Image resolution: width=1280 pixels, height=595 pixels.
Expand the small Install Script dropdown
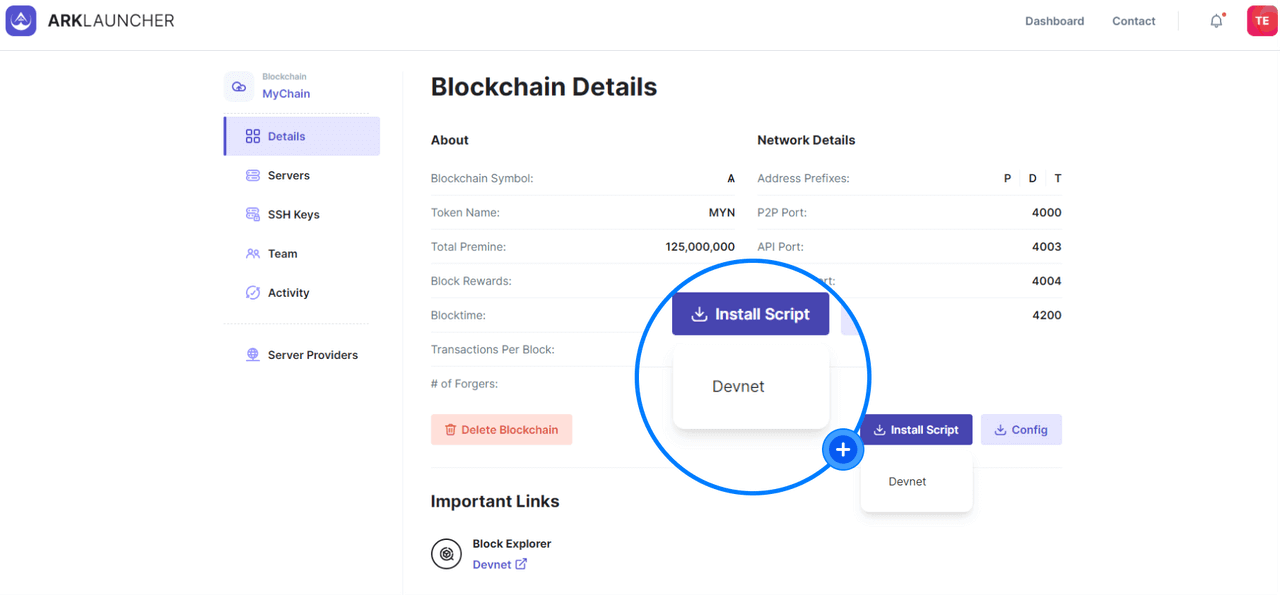pos(915,430)
